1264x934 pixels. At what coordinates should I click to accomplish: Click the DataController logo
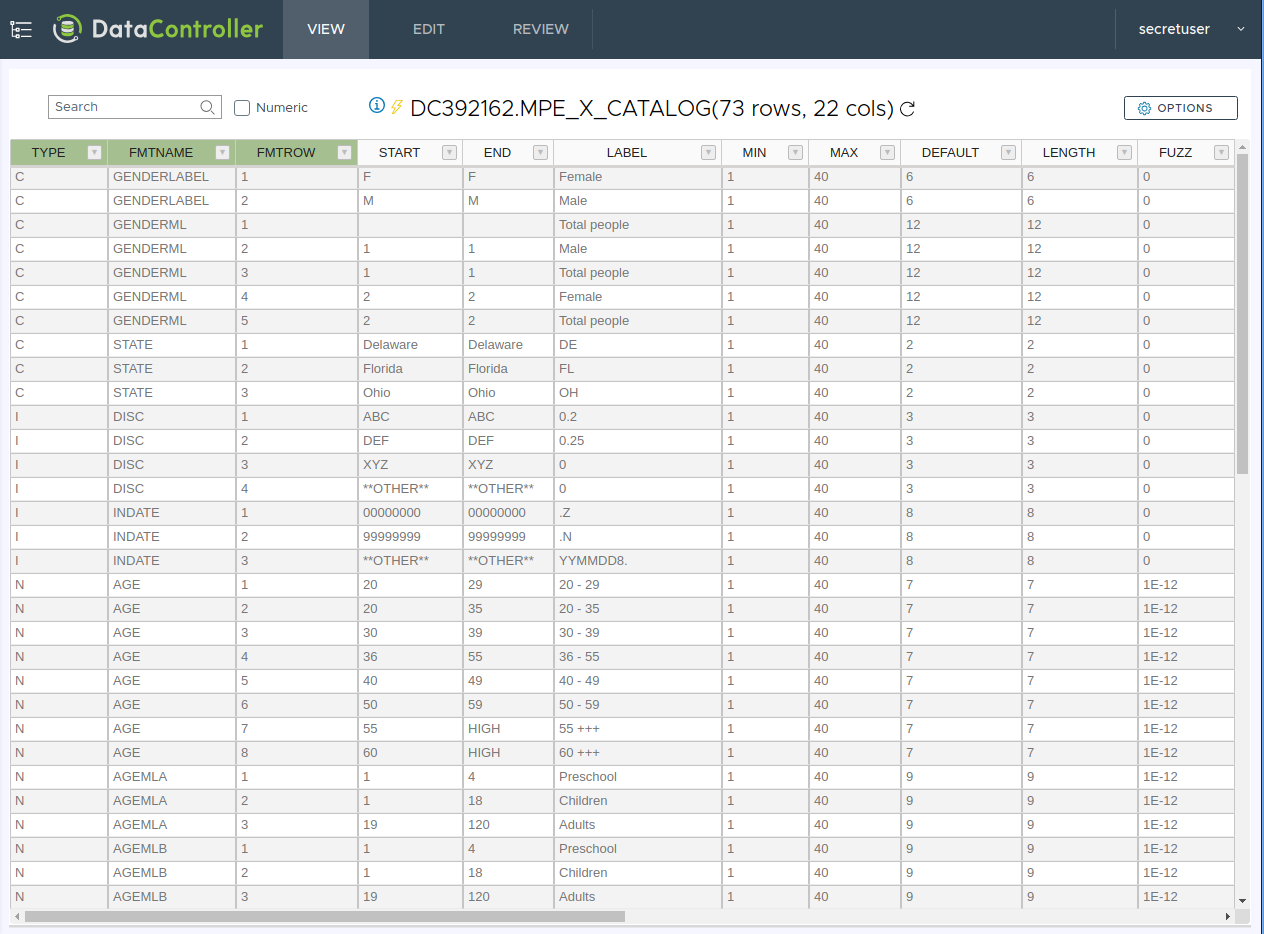pyautogui.click(x=158, y=29)
